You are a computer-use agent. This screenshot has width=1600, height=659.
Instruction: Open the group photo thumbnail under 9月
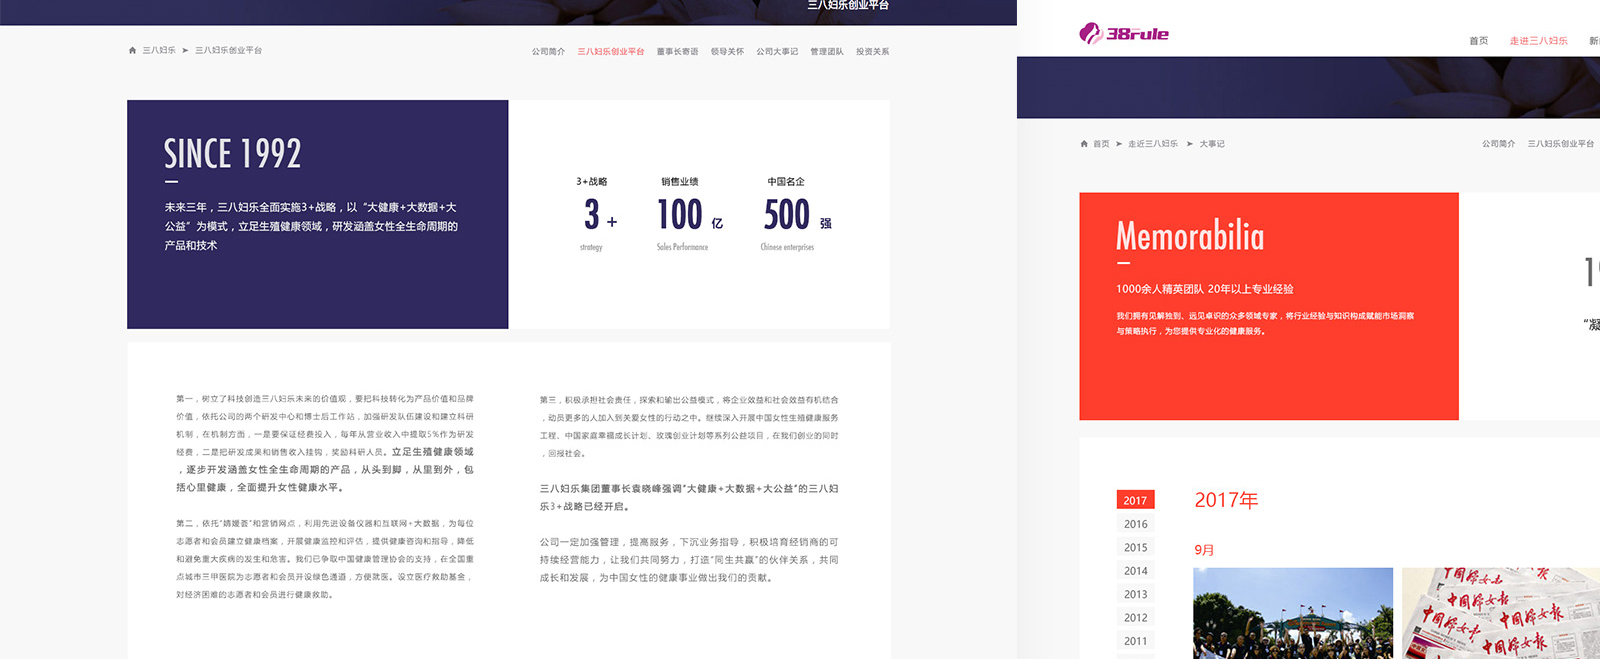pos(1292,613)
